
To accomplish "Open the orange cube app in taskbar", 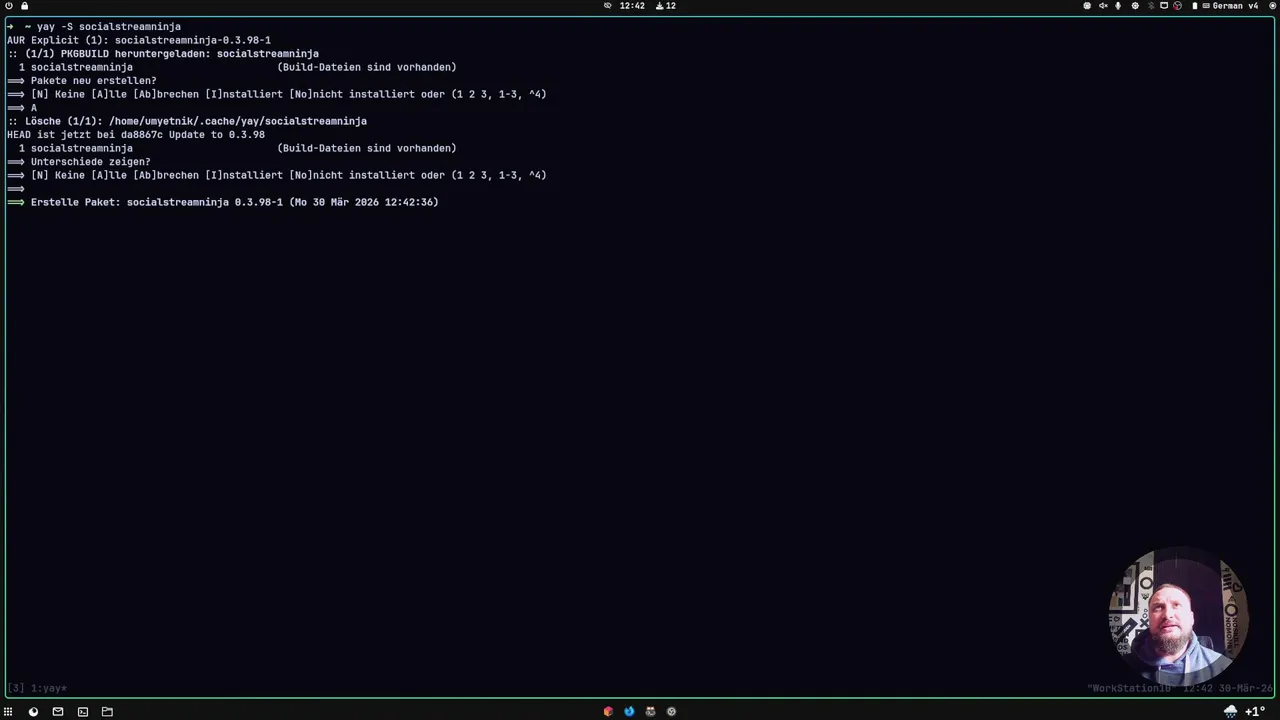I will tap(608, 712).
